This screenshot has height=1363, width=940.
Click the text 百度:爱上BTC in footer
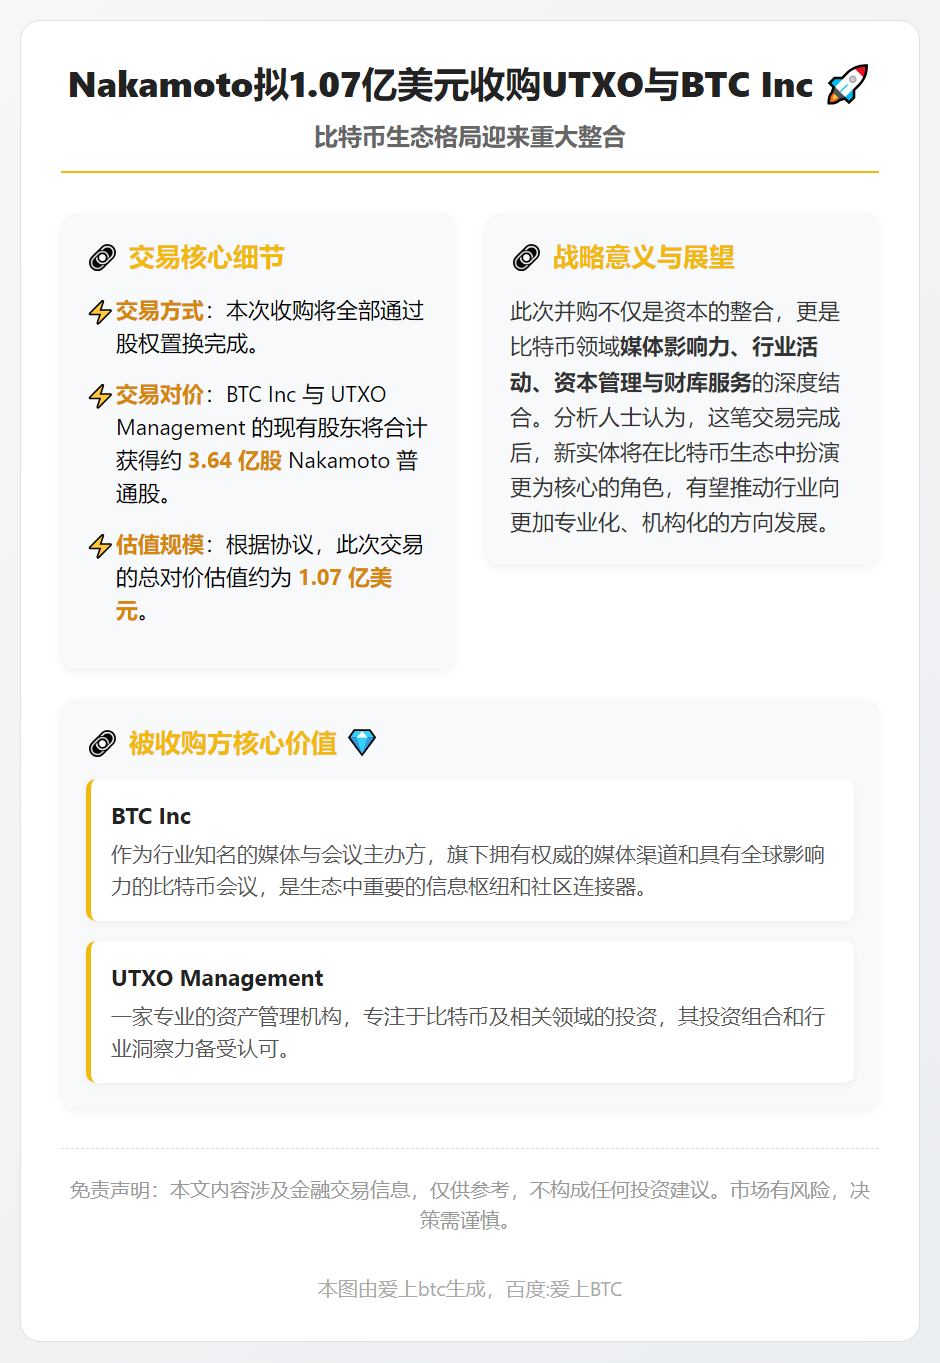[564, 1290]
